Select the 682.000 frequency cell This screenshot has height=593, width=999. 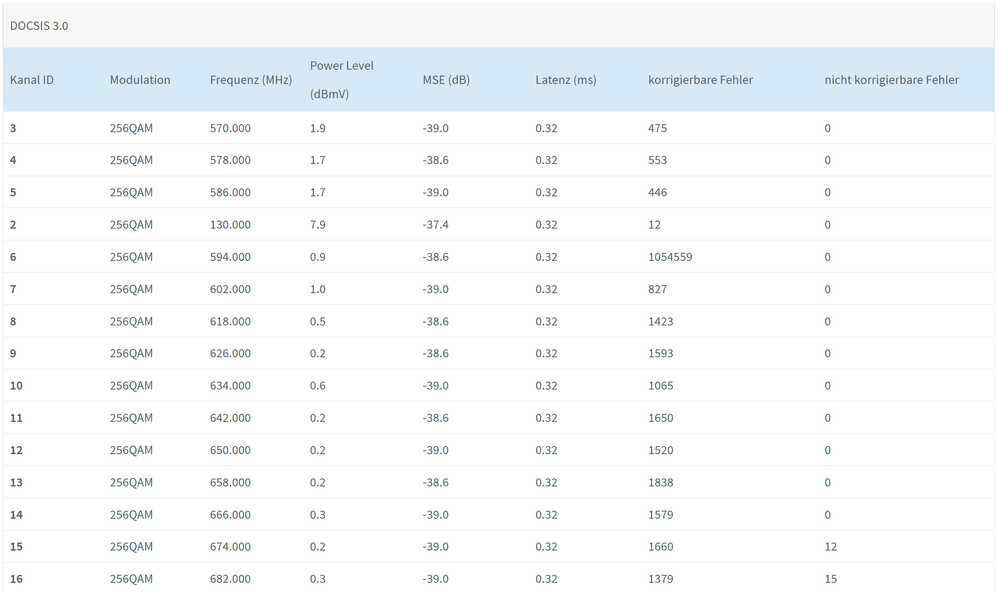coord(230,579)
